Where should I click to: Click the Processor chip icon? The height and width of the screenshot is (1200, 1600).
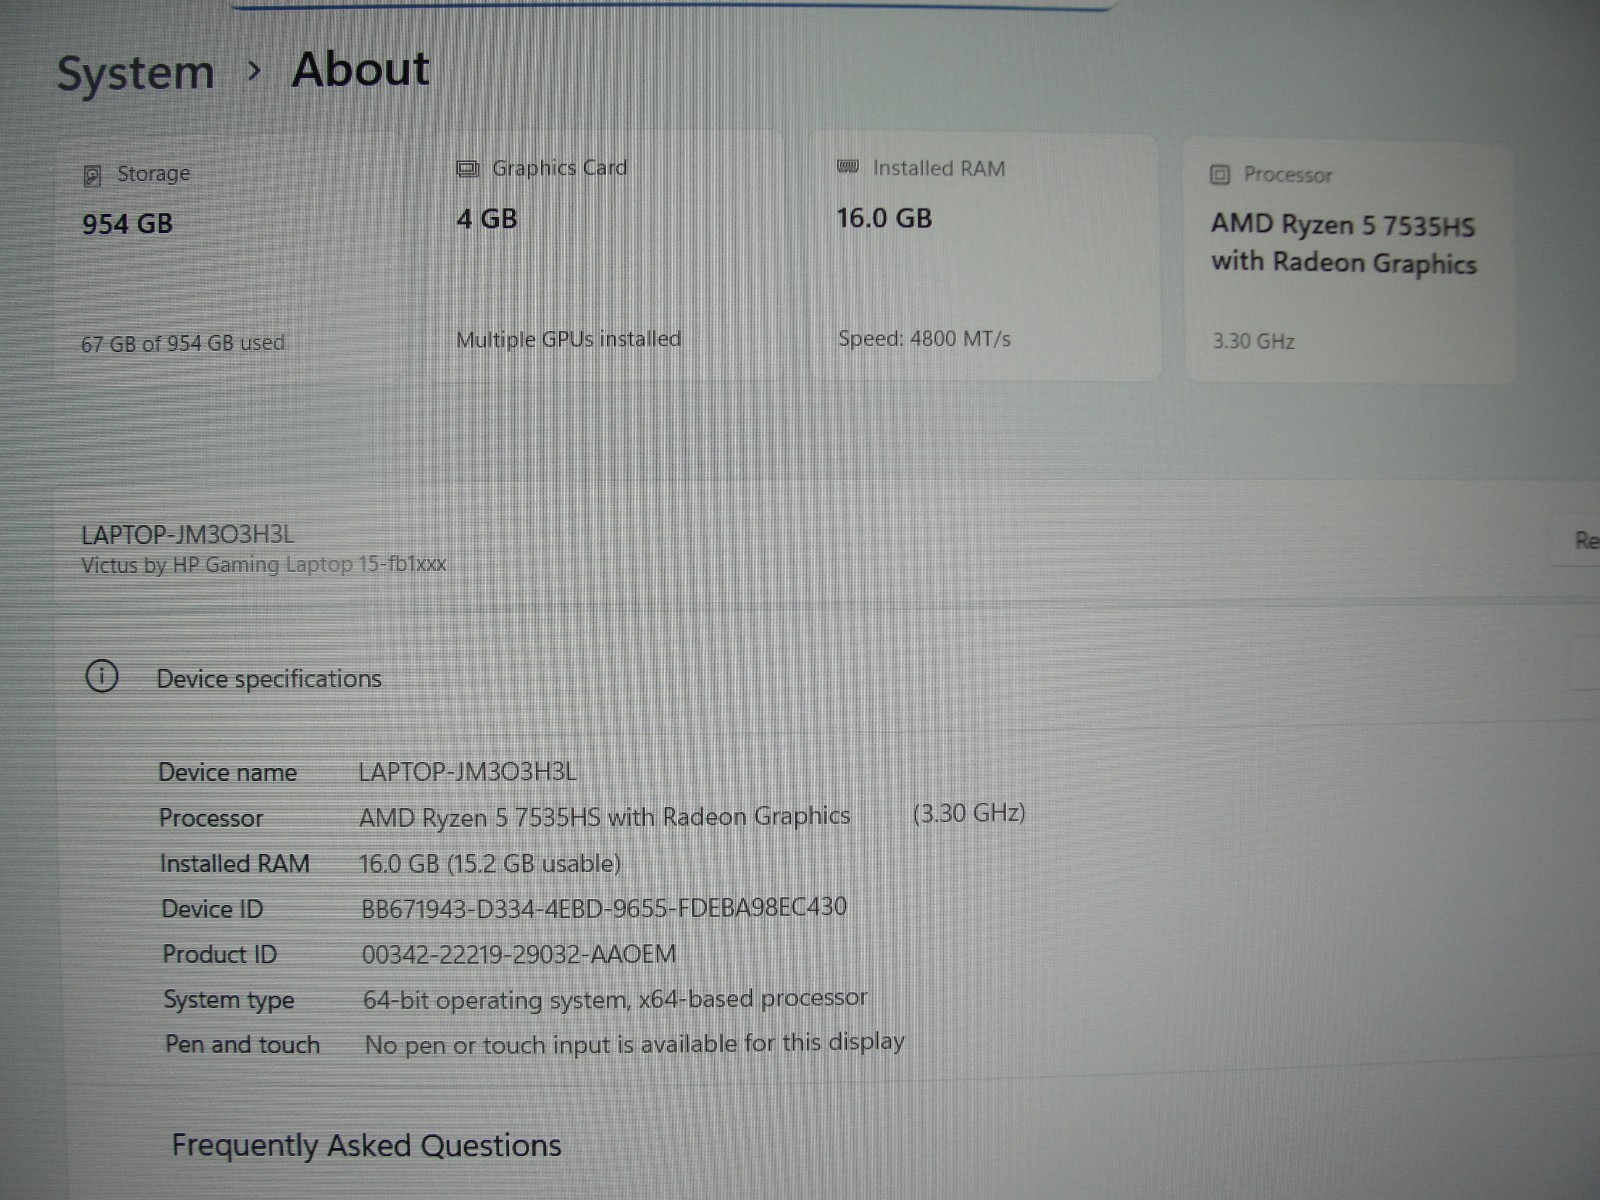pyautogui.click(x=1219, y=175)
